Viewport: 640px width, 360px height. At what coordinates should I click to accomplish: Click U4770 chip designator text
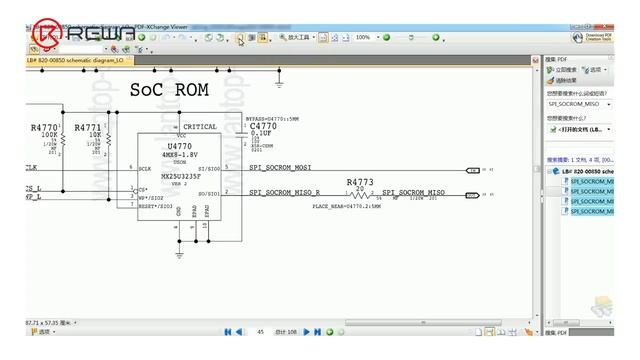point(180,146)
